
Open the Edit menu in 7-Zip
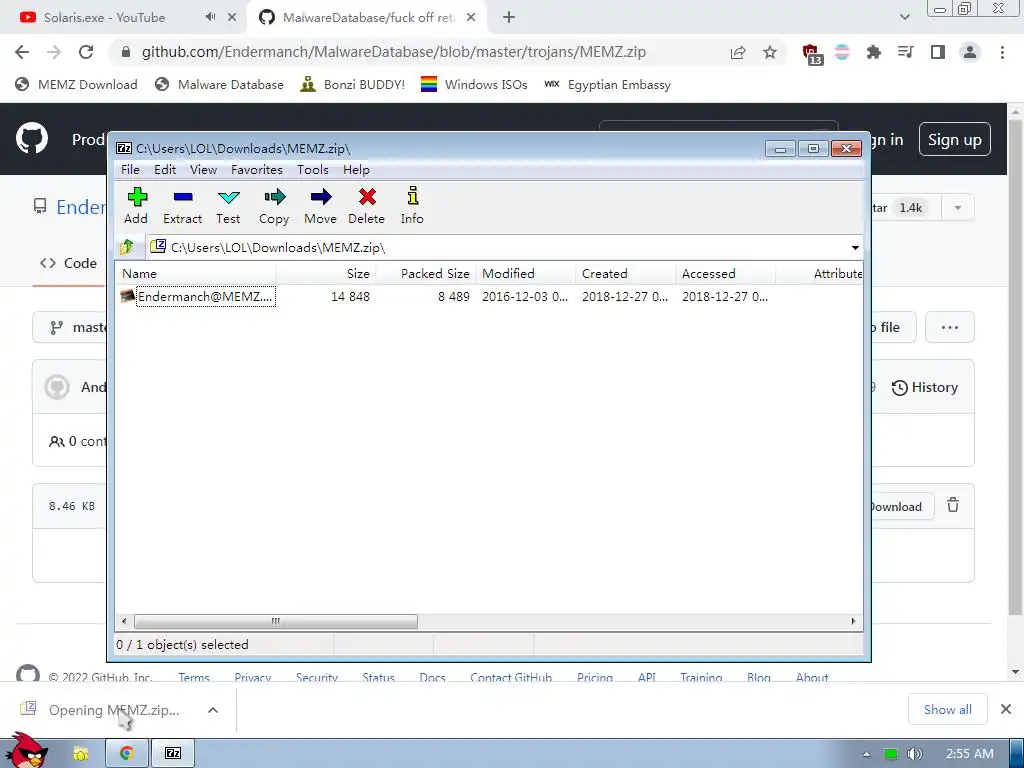pyautogui.click(x=165, y=170)
